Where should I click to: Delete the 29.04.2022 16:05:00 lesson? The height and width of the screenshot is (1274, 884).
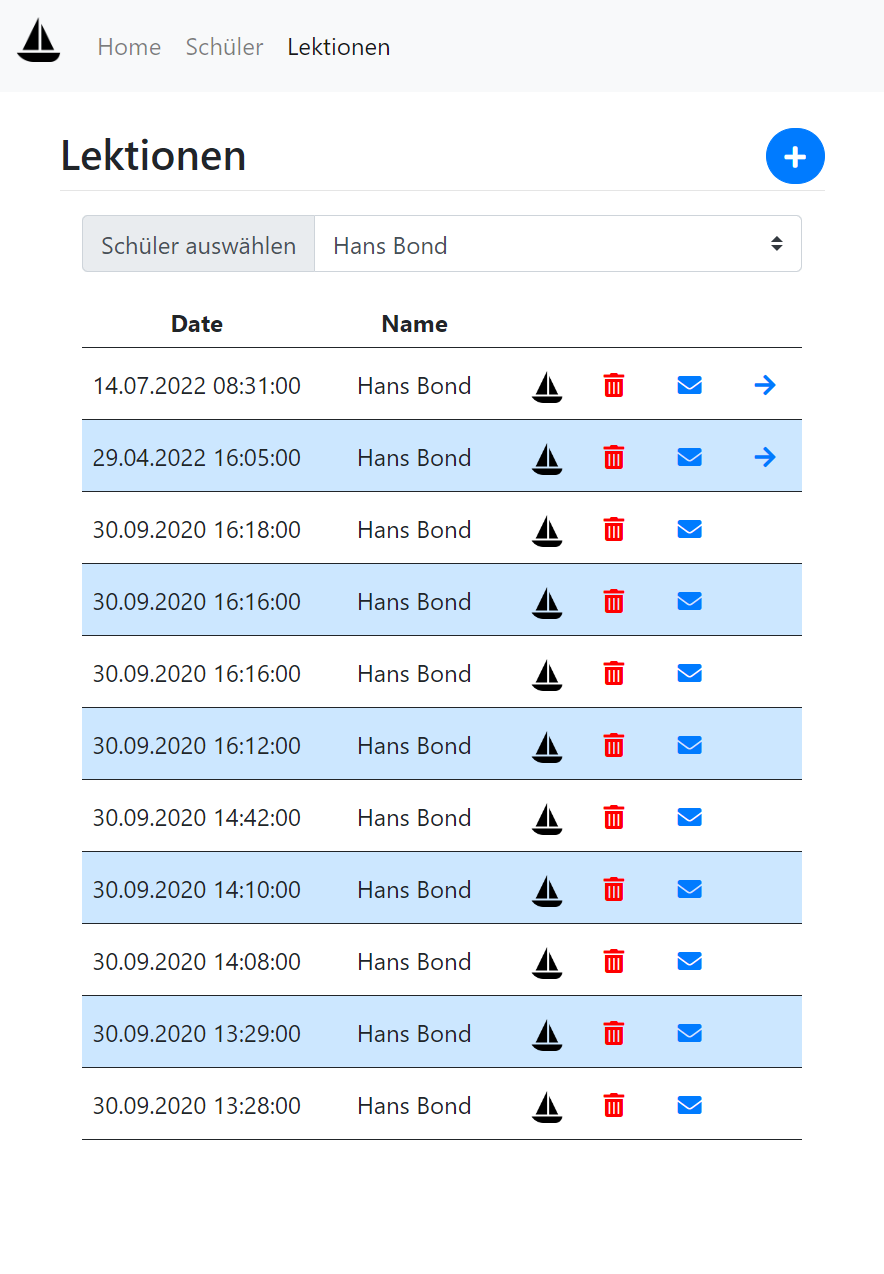(x=614, y=457)
